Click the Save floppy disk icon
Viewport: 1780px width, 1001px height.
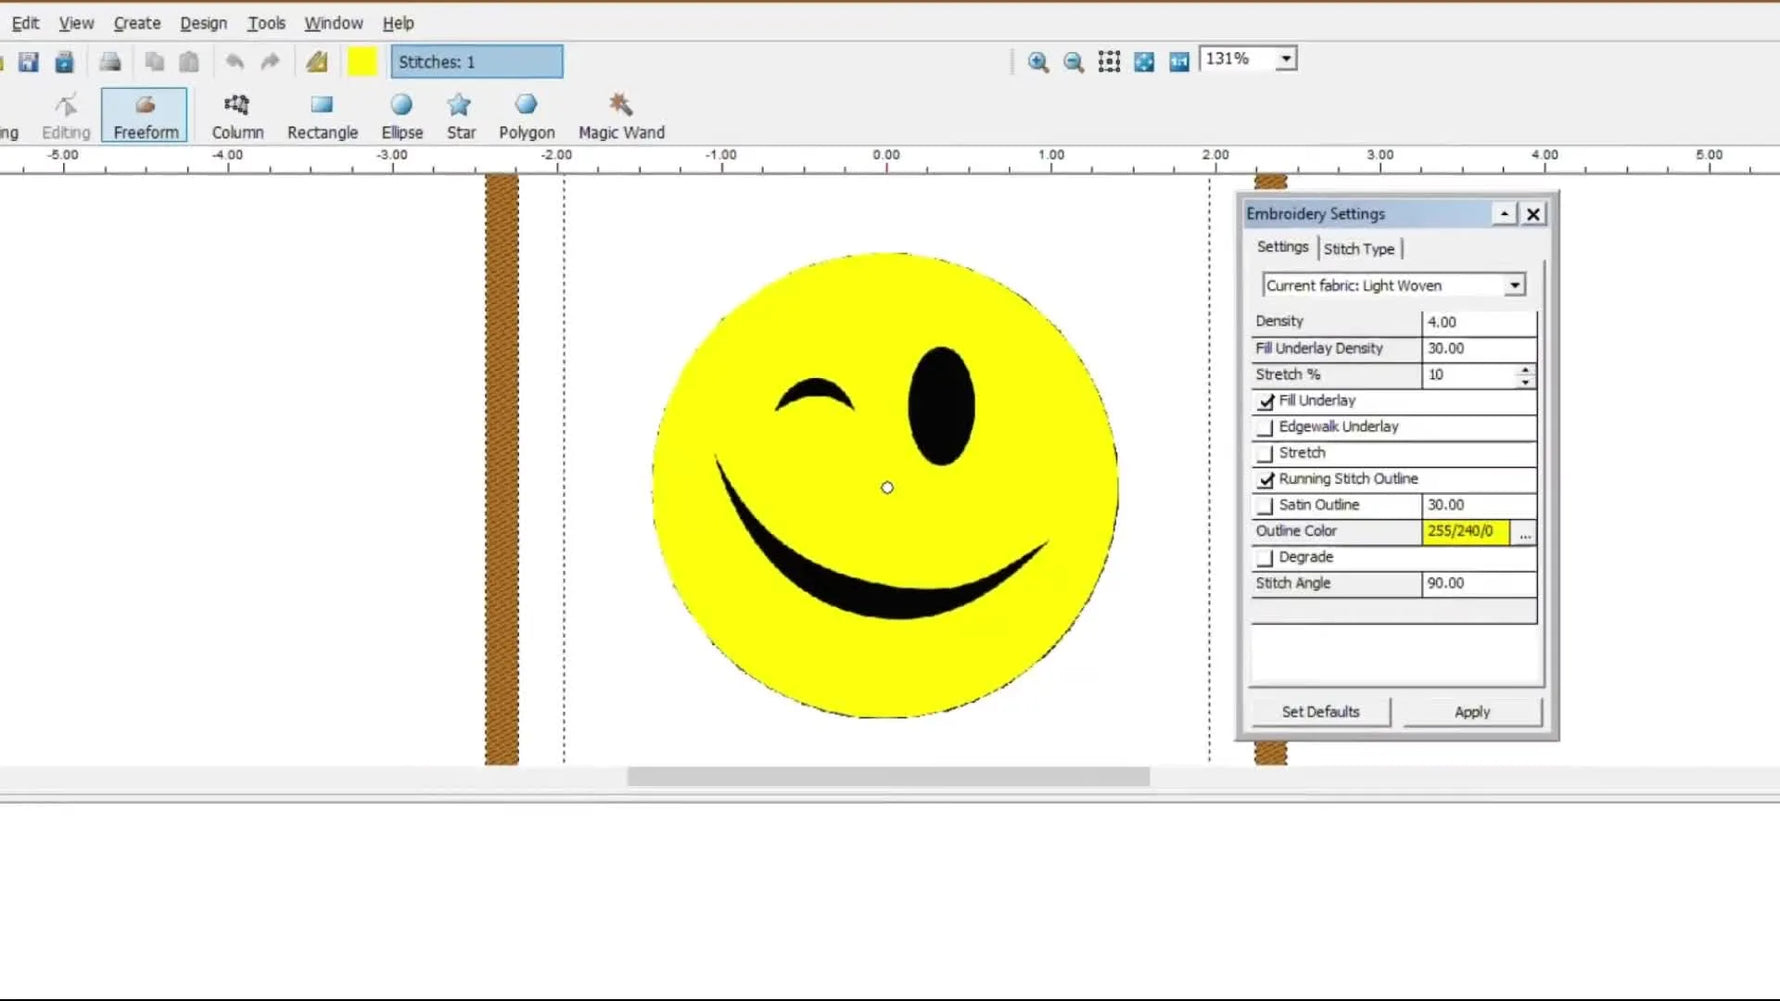coord(28,62)
